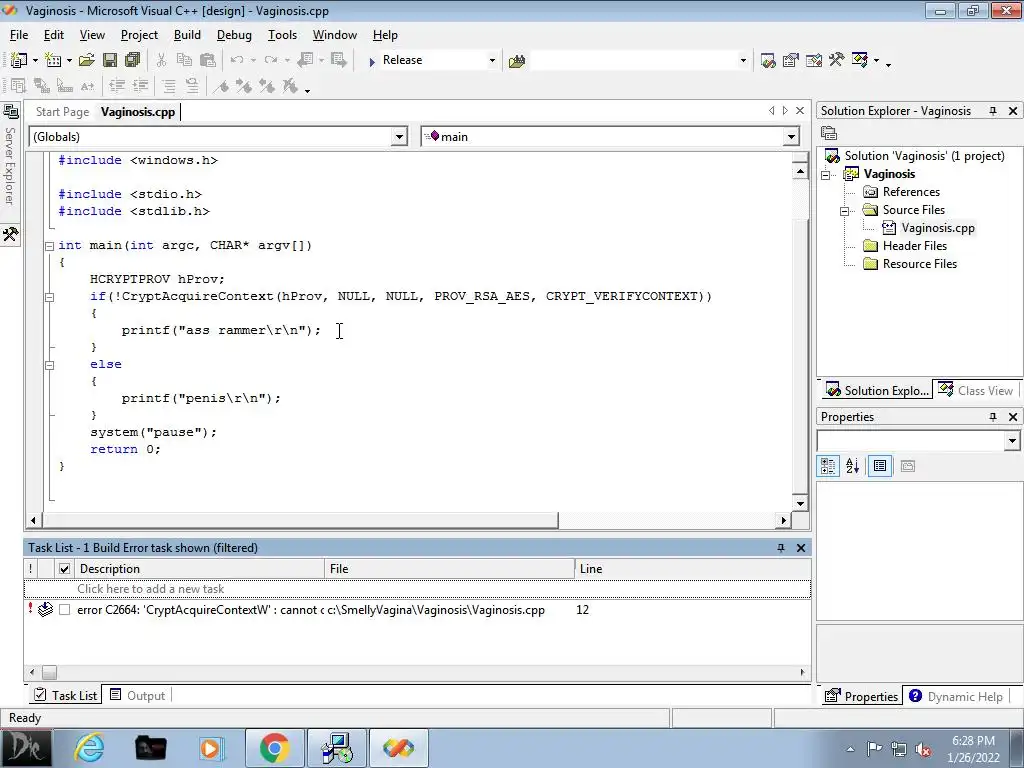The height and width of the screenshot is (768, 1024).
Task: Pin the Solution Explorer panel
Action: (x=993, y=111)
